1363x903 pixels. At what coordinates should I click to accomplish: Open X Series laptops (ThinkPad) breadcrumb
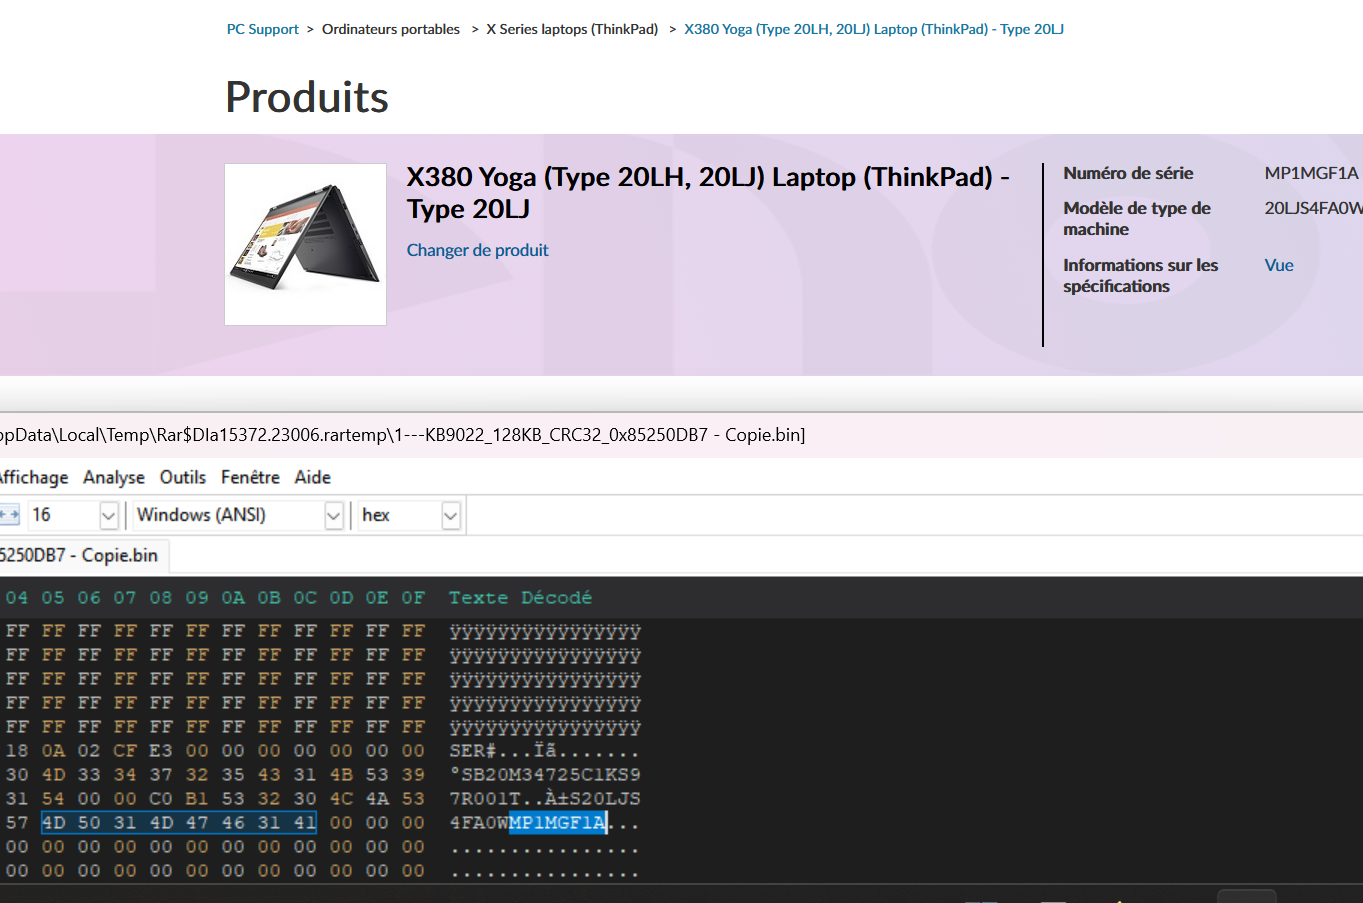point(572,29)
